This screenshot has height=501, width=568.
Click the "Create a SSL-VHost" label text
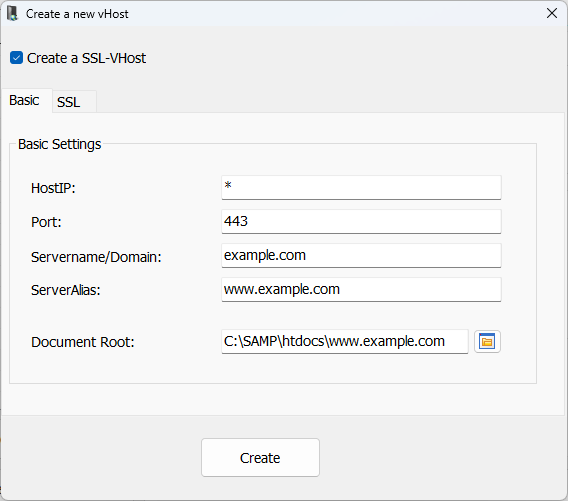click(86, 58)
